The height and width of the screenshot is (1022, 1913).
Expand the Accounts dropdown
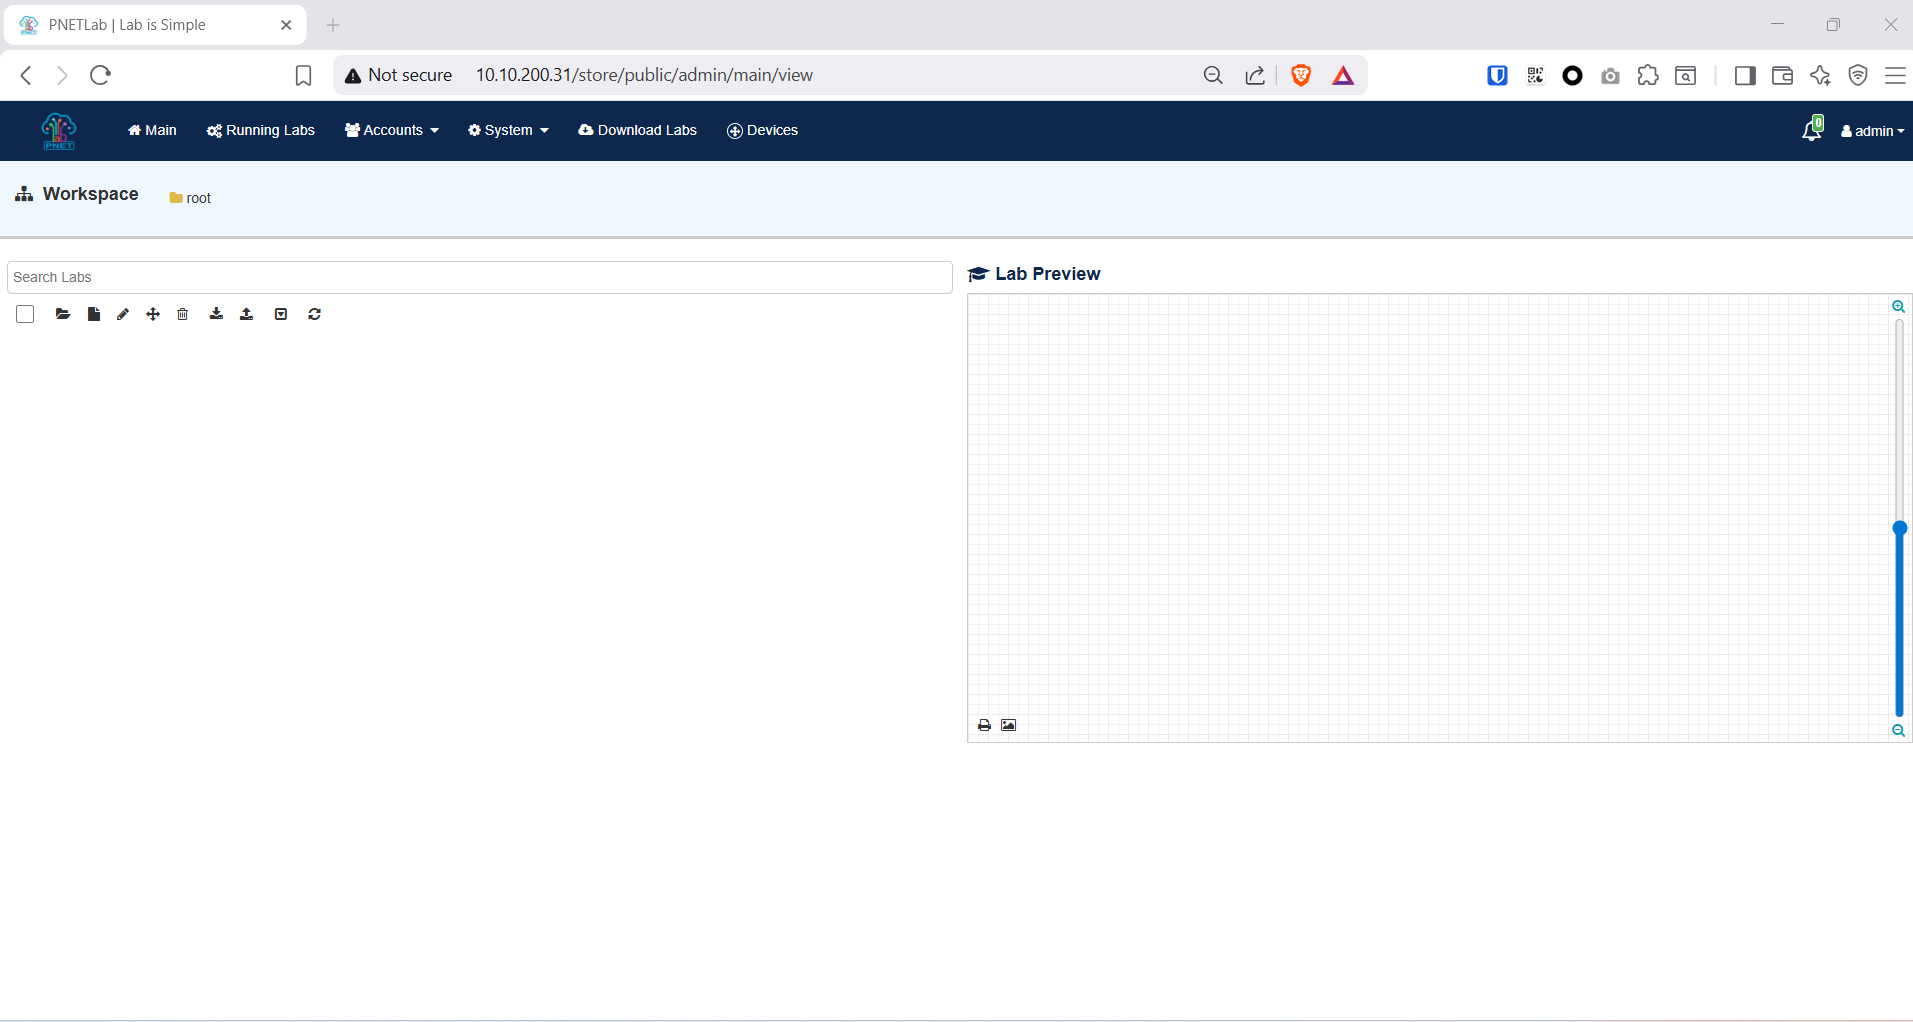tap(392, 130)
